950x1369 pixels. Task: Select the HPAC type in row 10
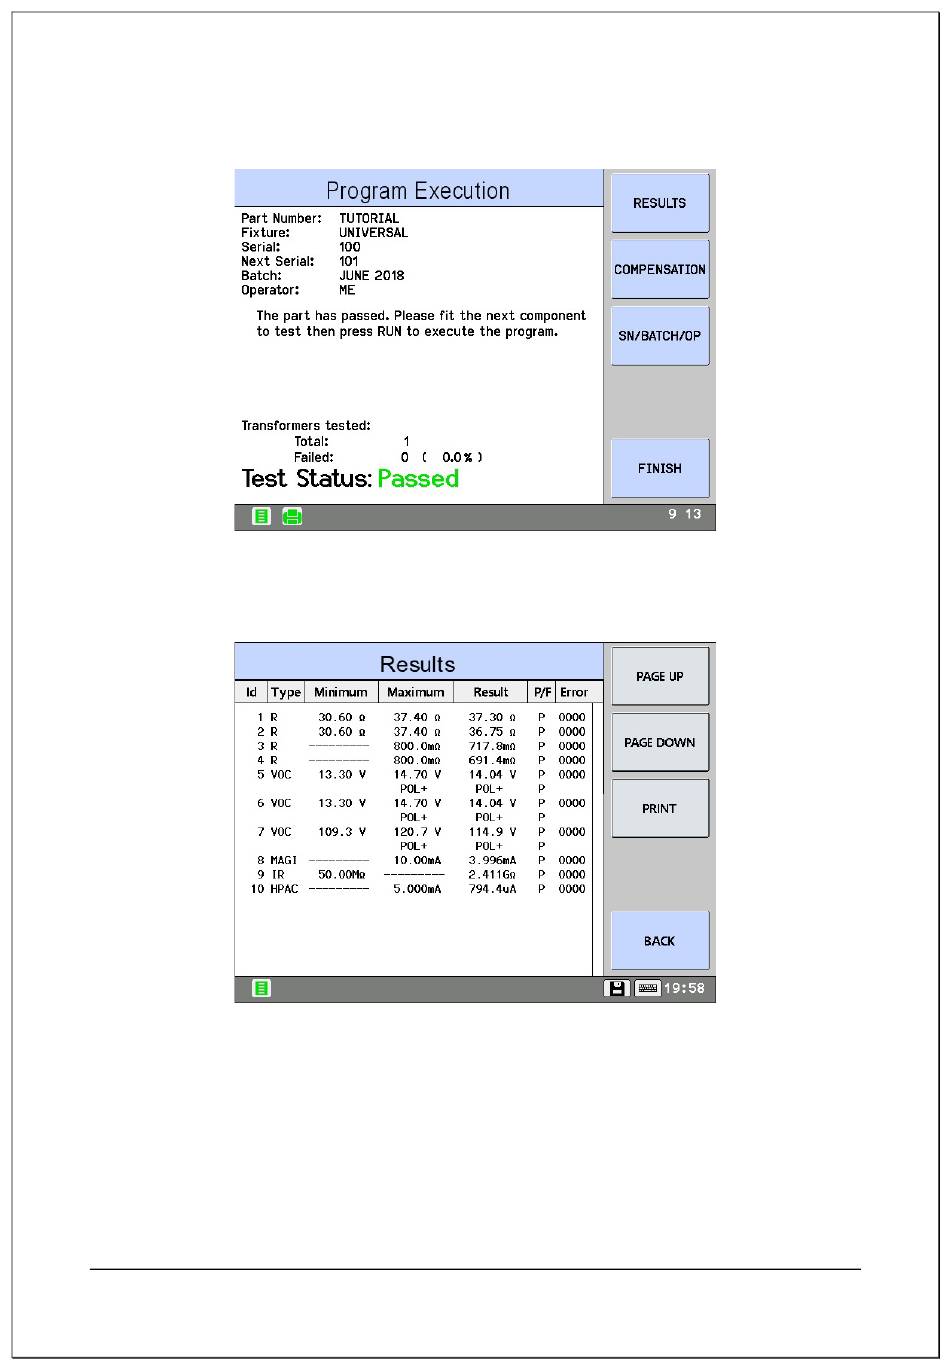tap(284, 889)
